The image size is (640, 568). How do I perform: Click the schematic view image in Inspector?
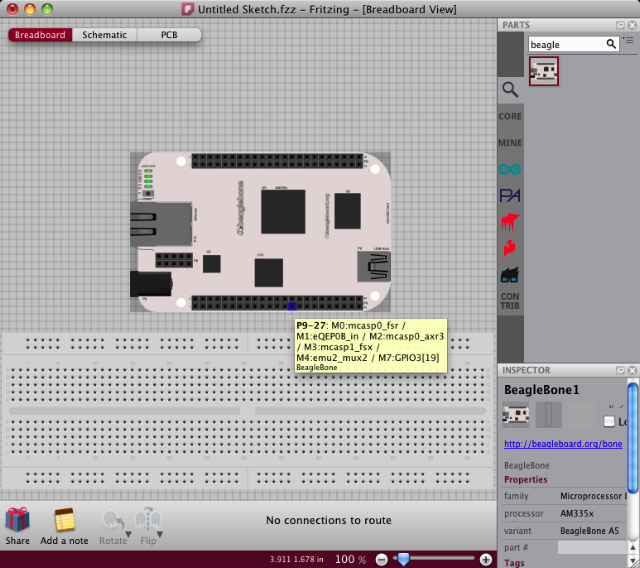(x=549, y=415)
